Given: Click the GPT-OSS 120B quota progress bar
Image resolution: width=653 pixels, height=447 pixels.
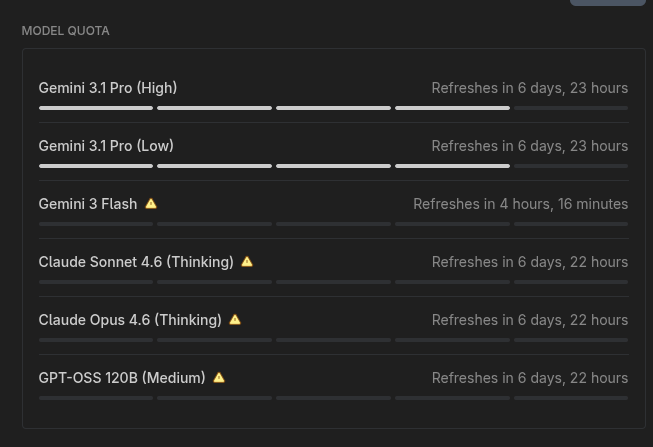Looking at the screenshot, I should point(333,398).
